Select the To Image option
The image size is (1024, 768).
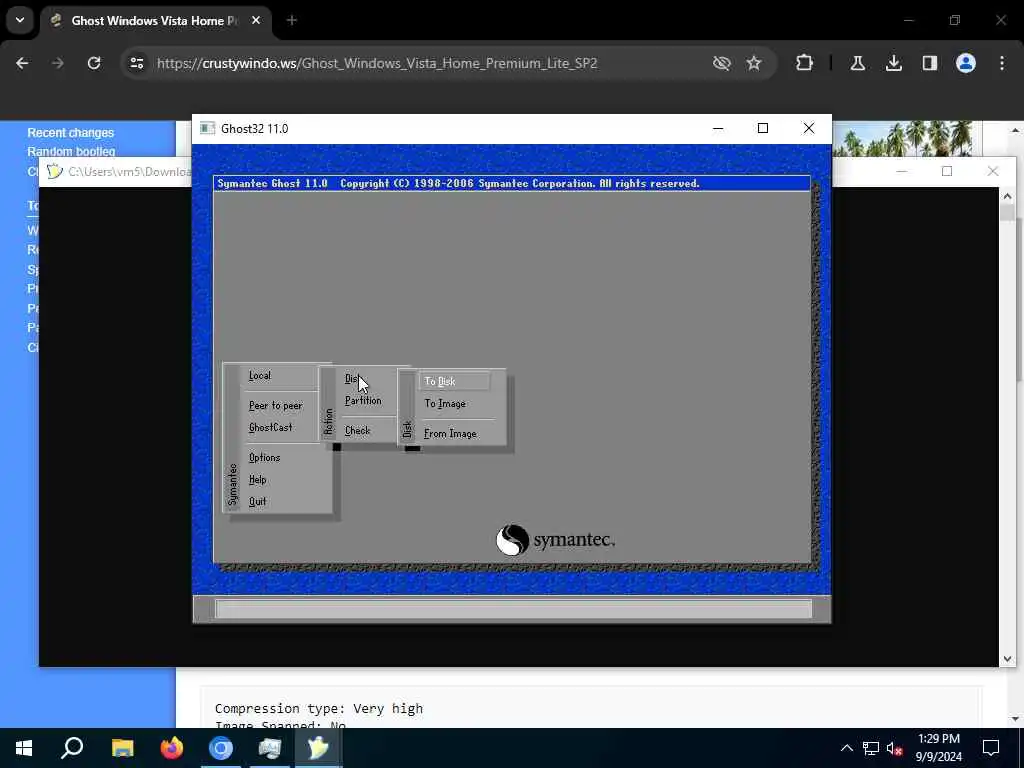click(x=445, y=404)
